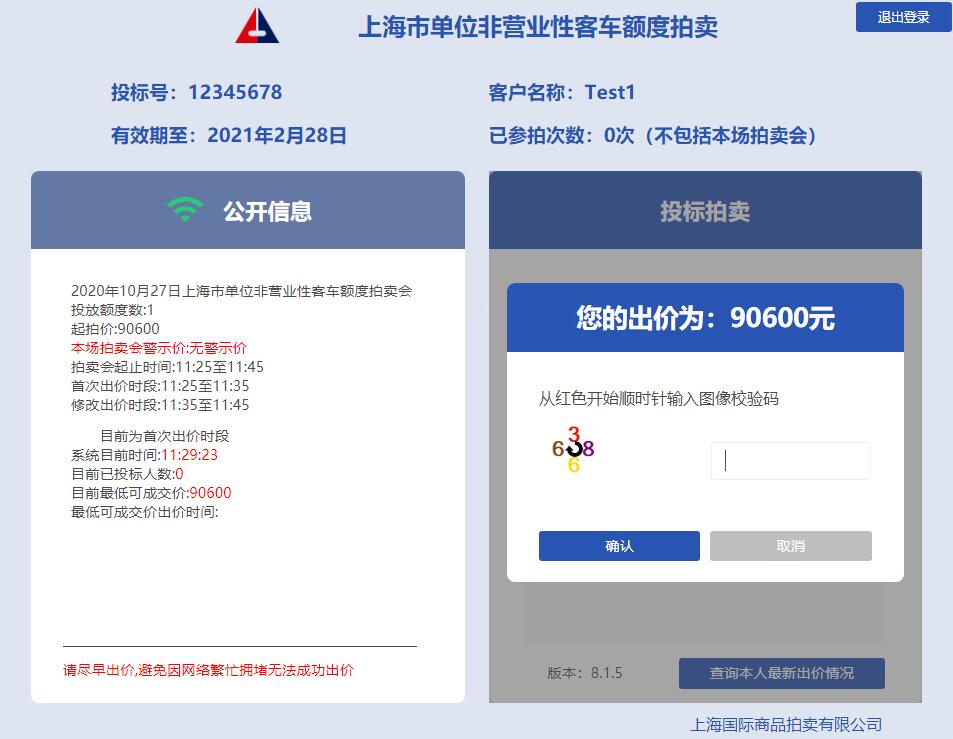953x739 pixels.
Task: Click the brown digit 6 in captcha
Action: point(558,449)
